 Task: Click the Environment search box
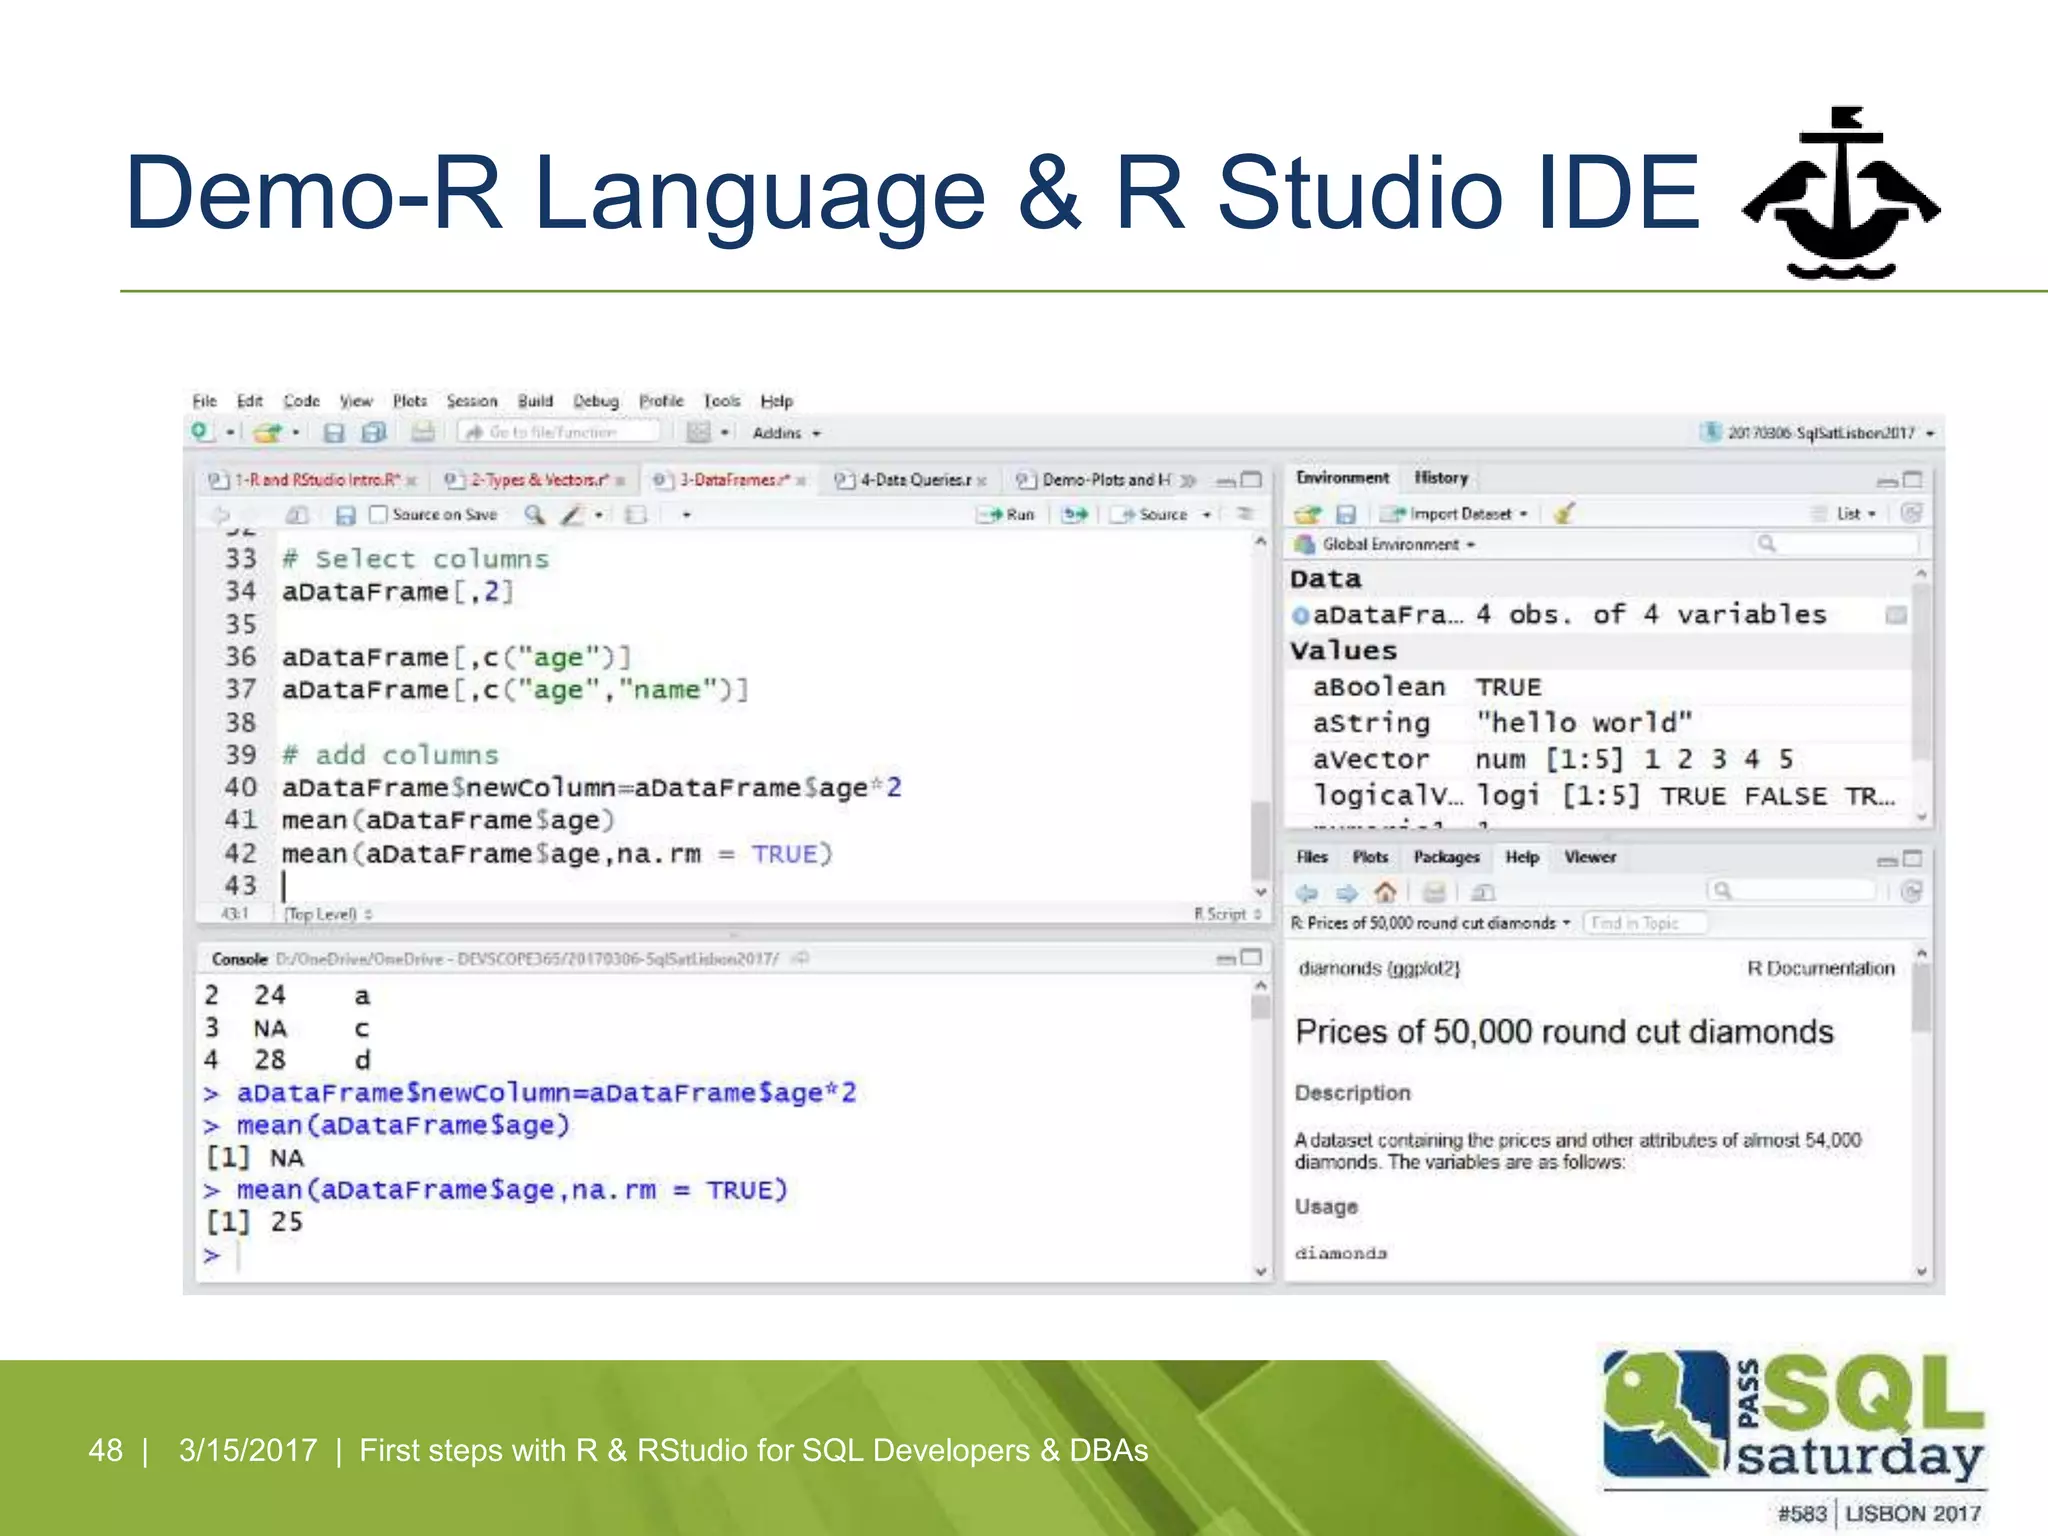tap(1836, 544)
